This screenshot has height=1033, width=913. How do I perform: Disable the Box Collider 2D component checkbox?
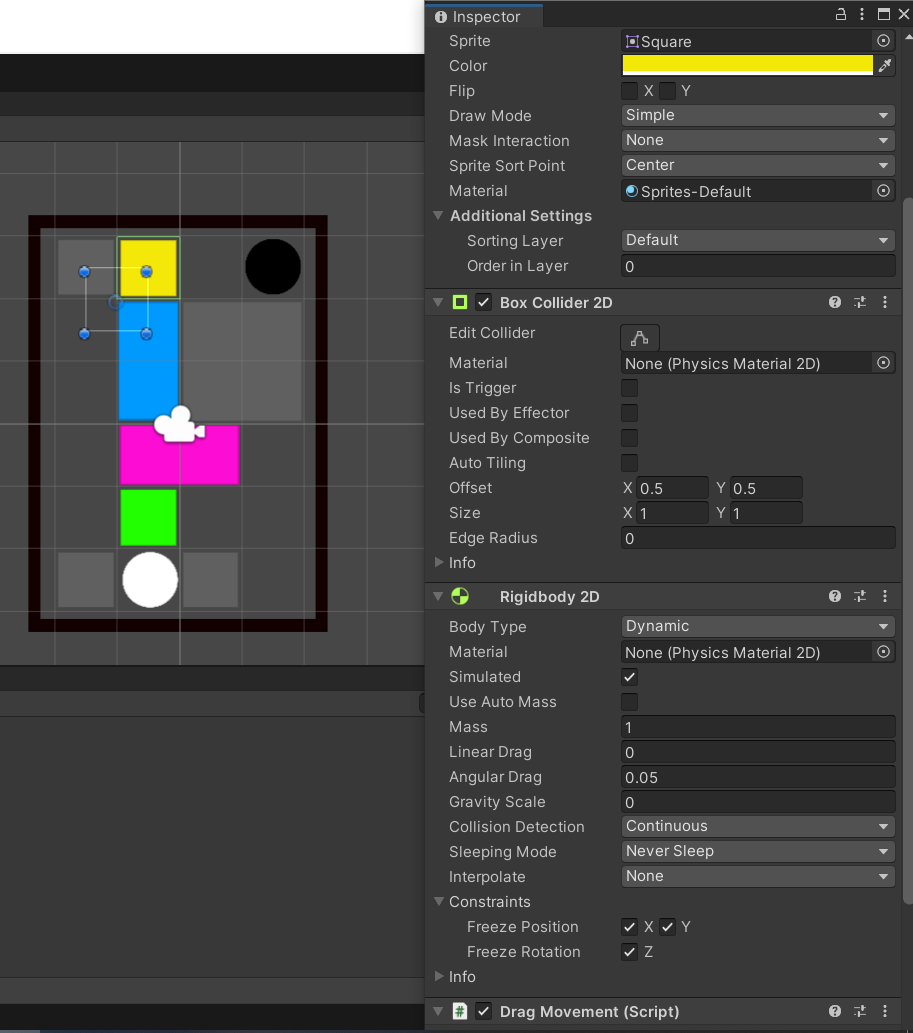tap(484, 302)
